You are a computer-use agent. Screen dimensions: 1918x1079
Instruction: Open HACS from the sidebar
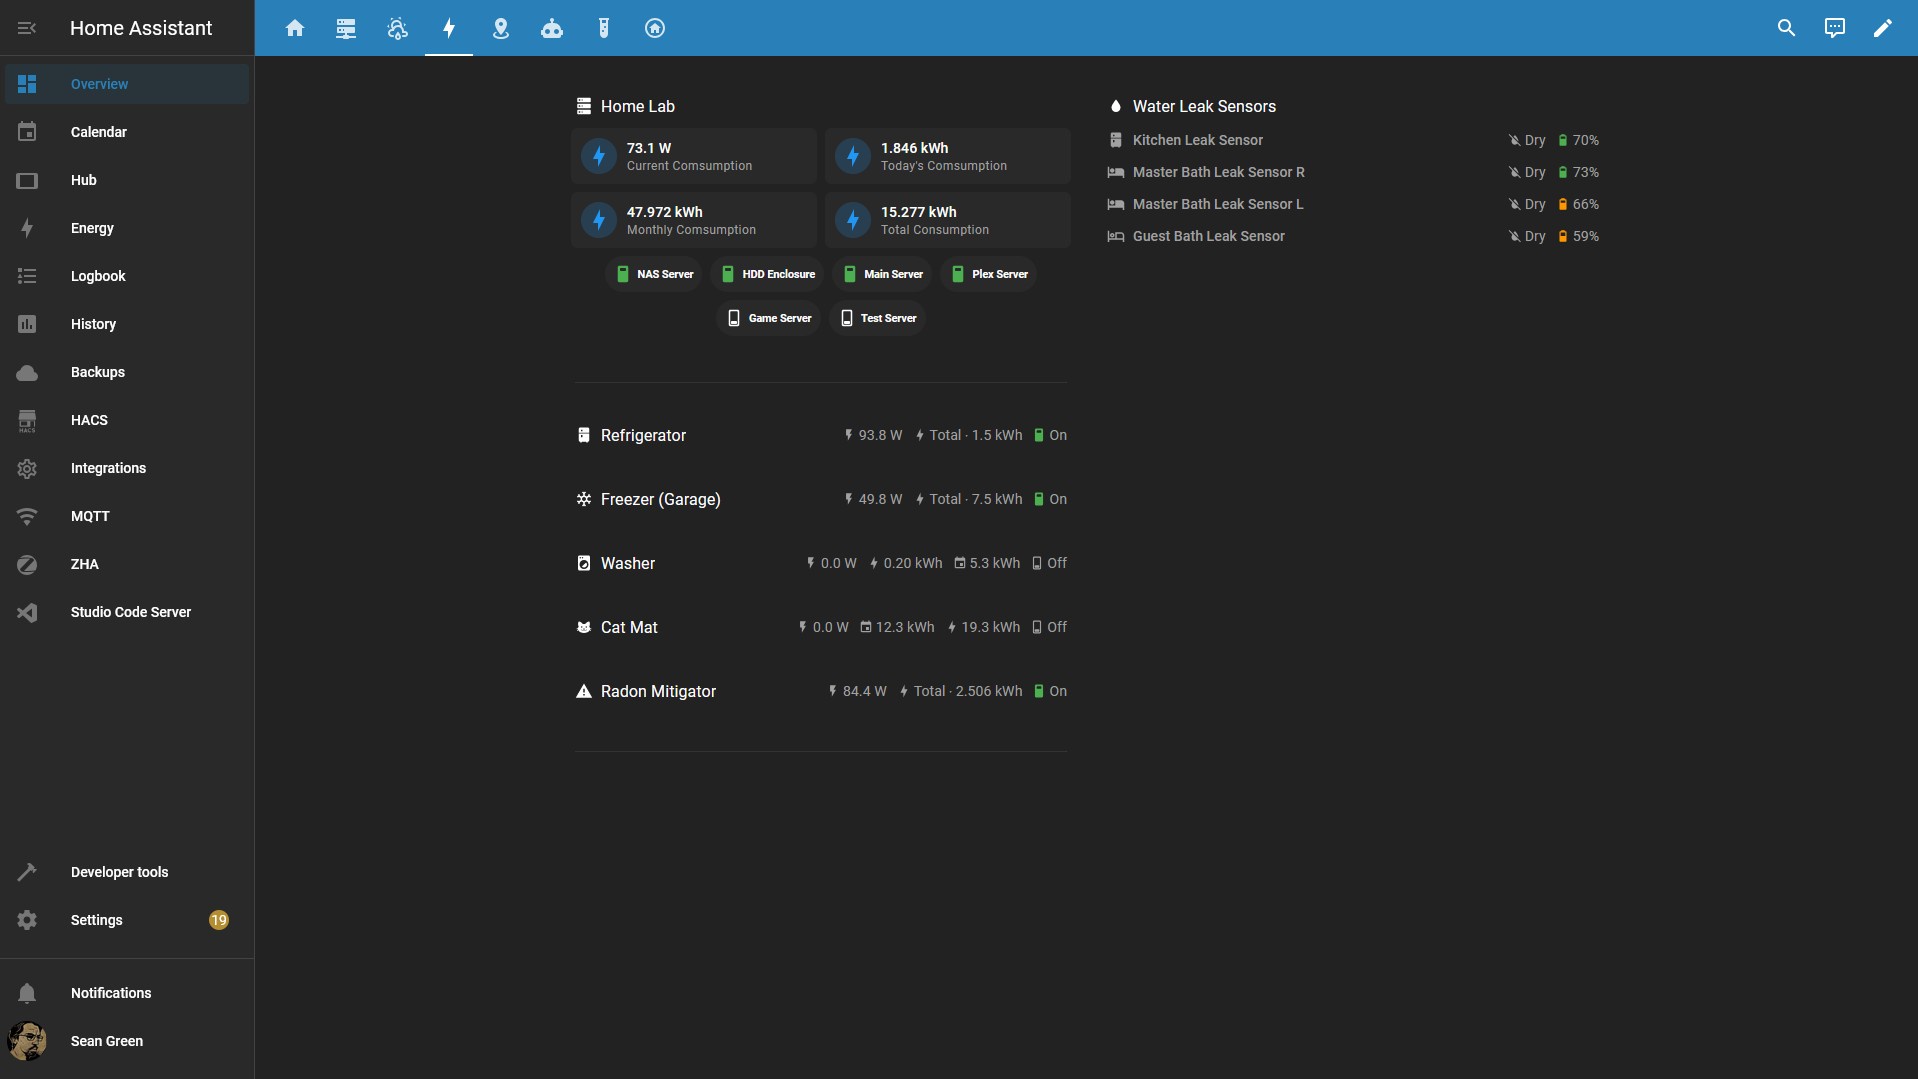127,420
